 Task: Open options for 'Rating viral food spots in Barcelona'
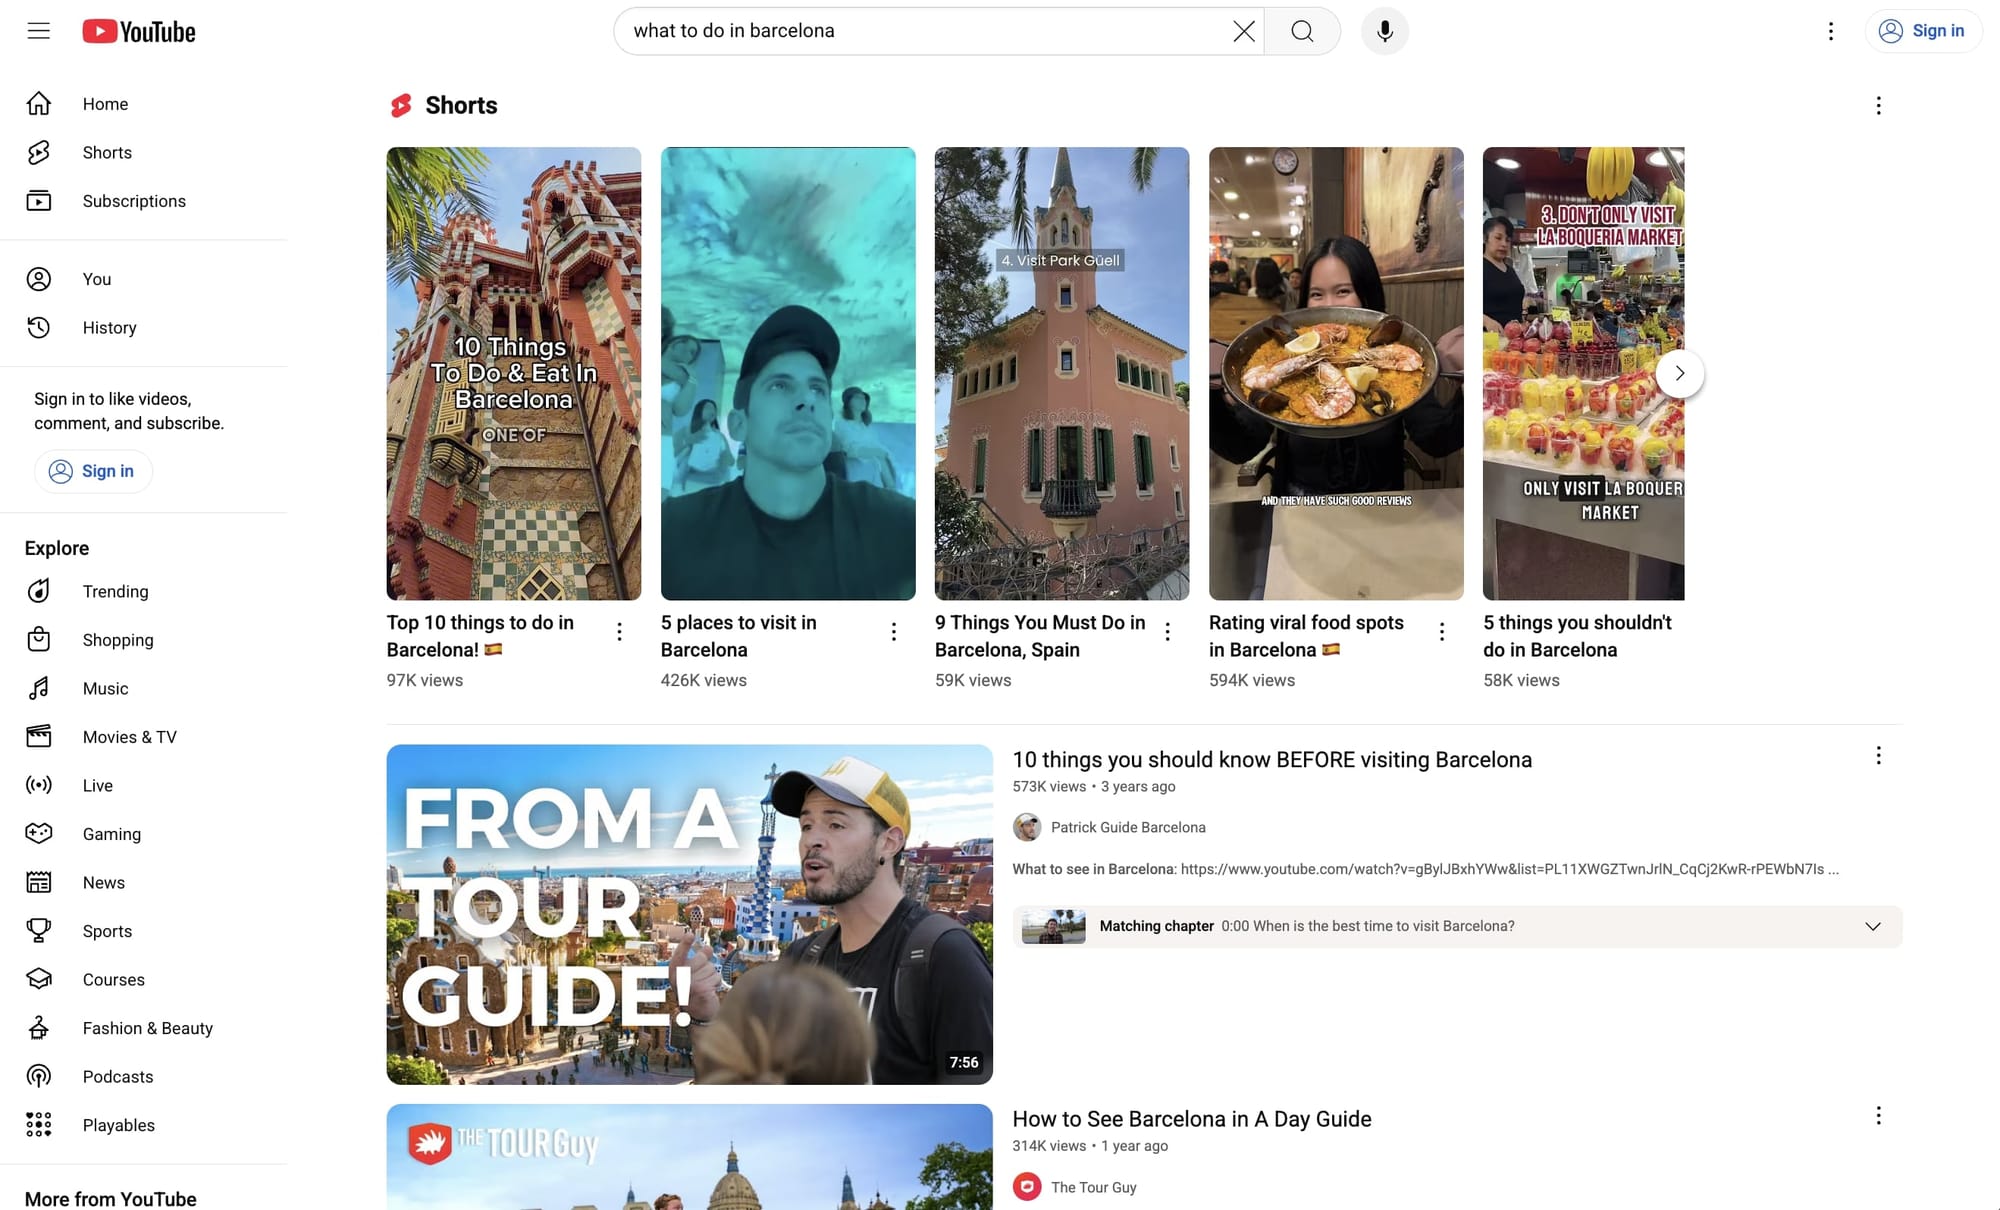tap(1441, 631)
